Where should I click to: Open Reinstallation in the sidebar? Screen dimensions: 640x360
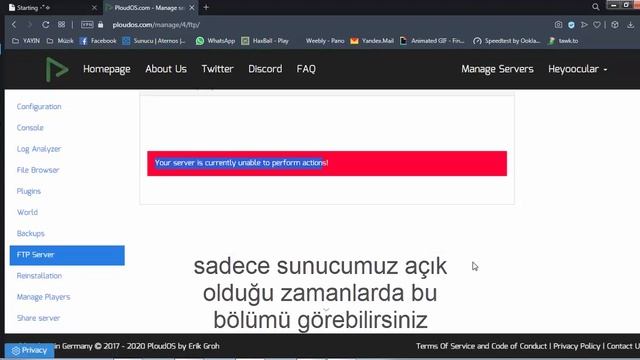39,276
